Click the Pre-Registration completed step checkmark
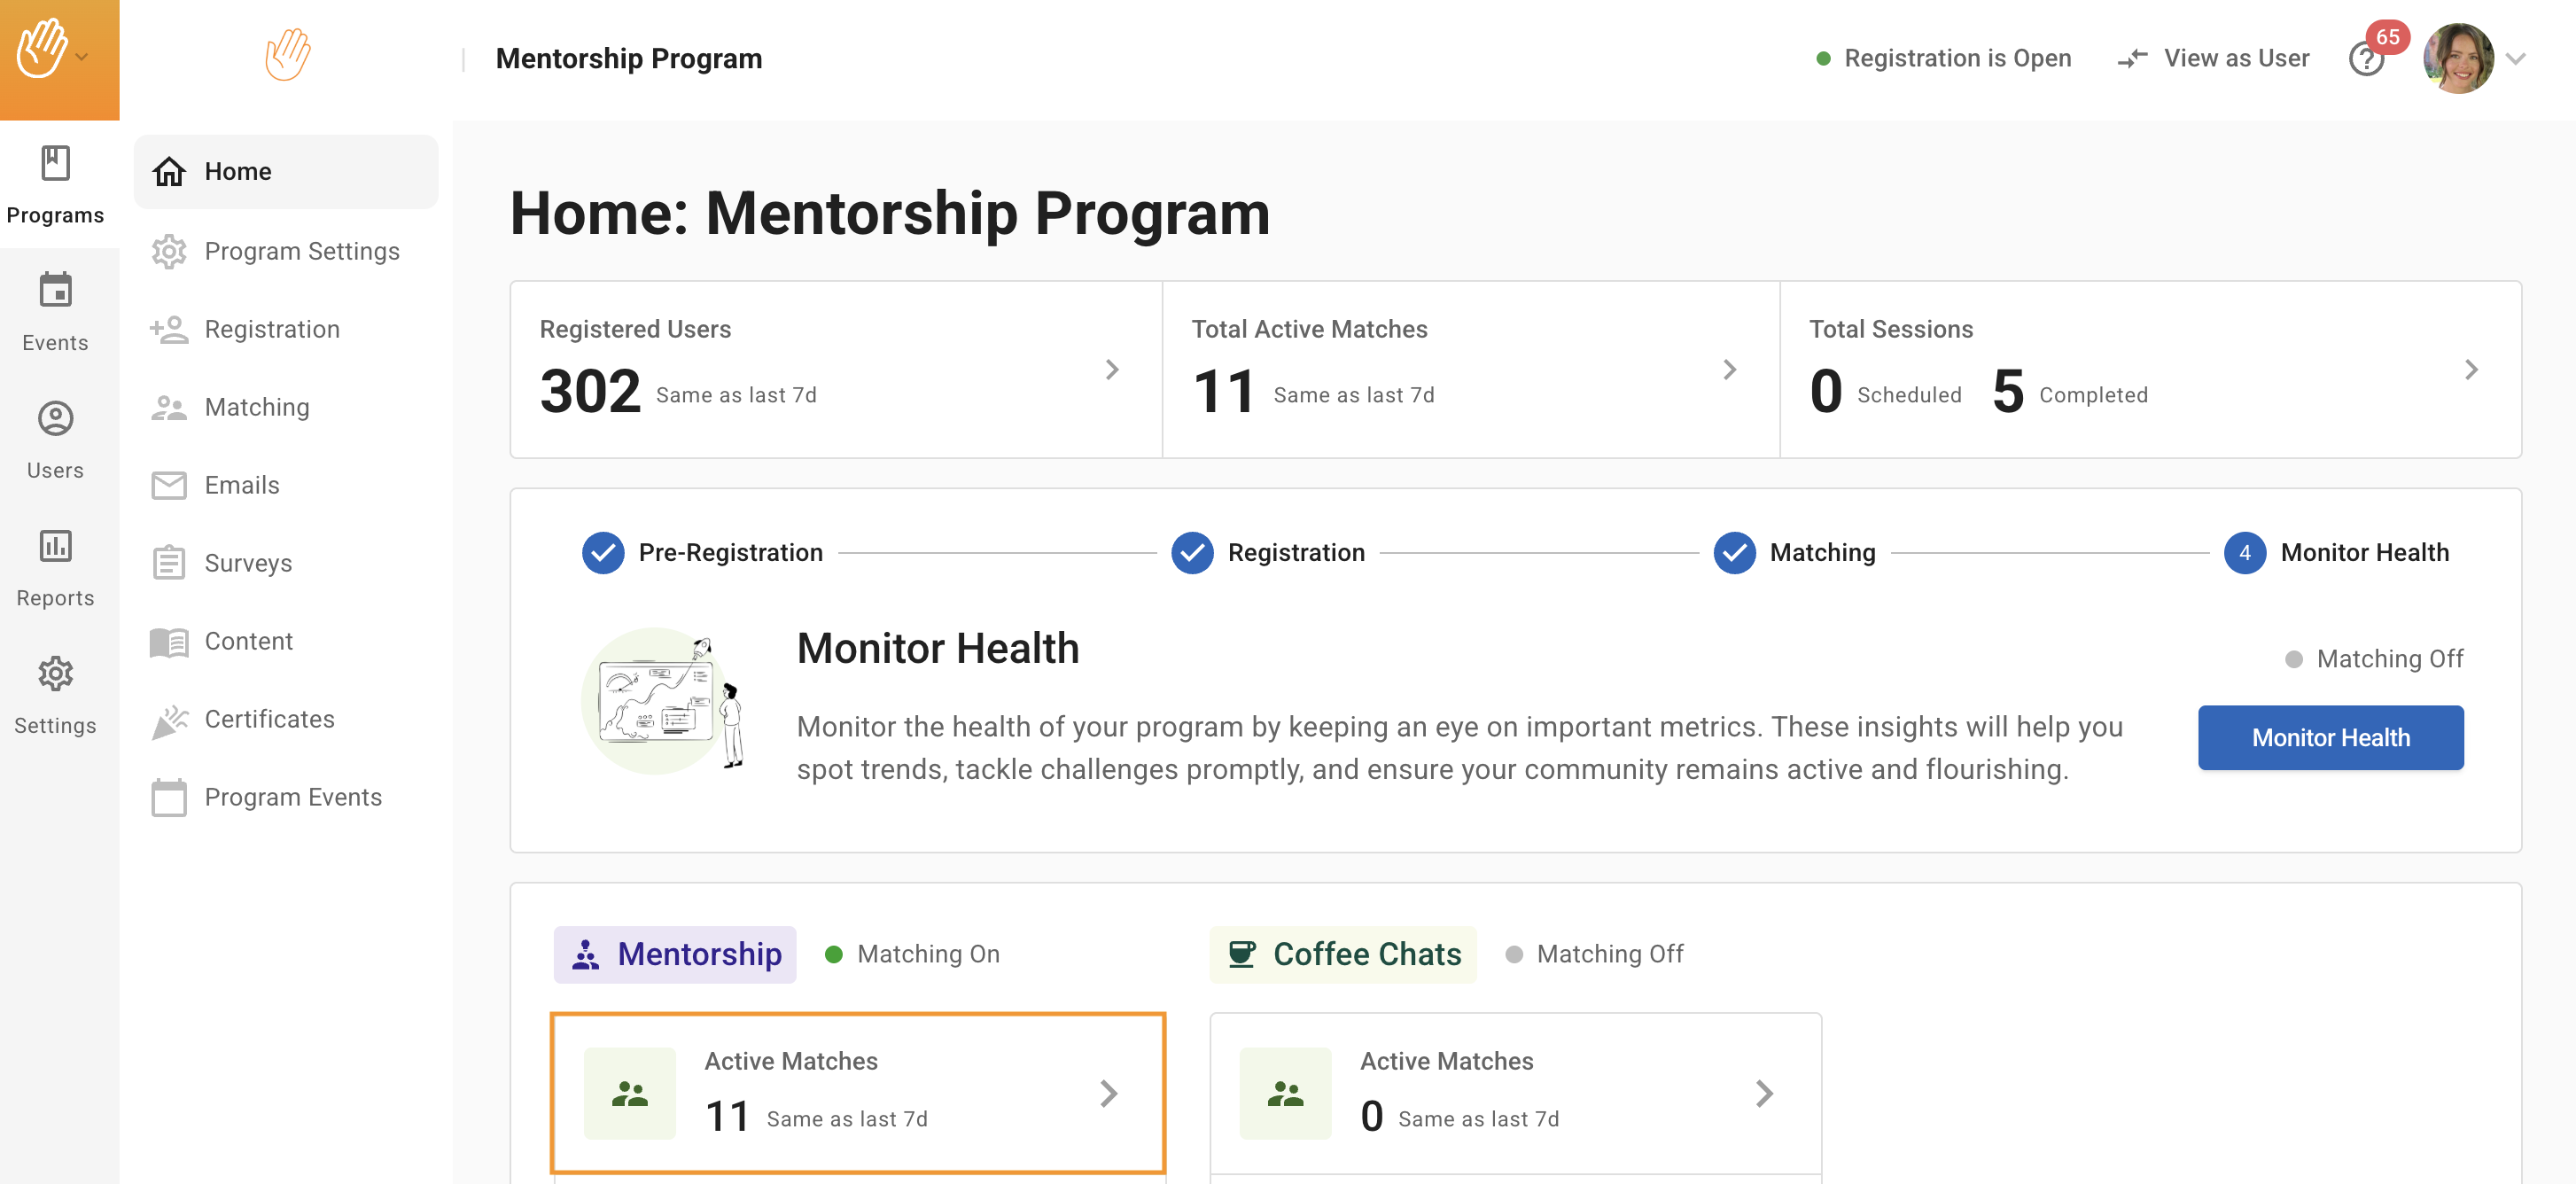The width and height of the screenshot is (2576, 1184). 603,553
